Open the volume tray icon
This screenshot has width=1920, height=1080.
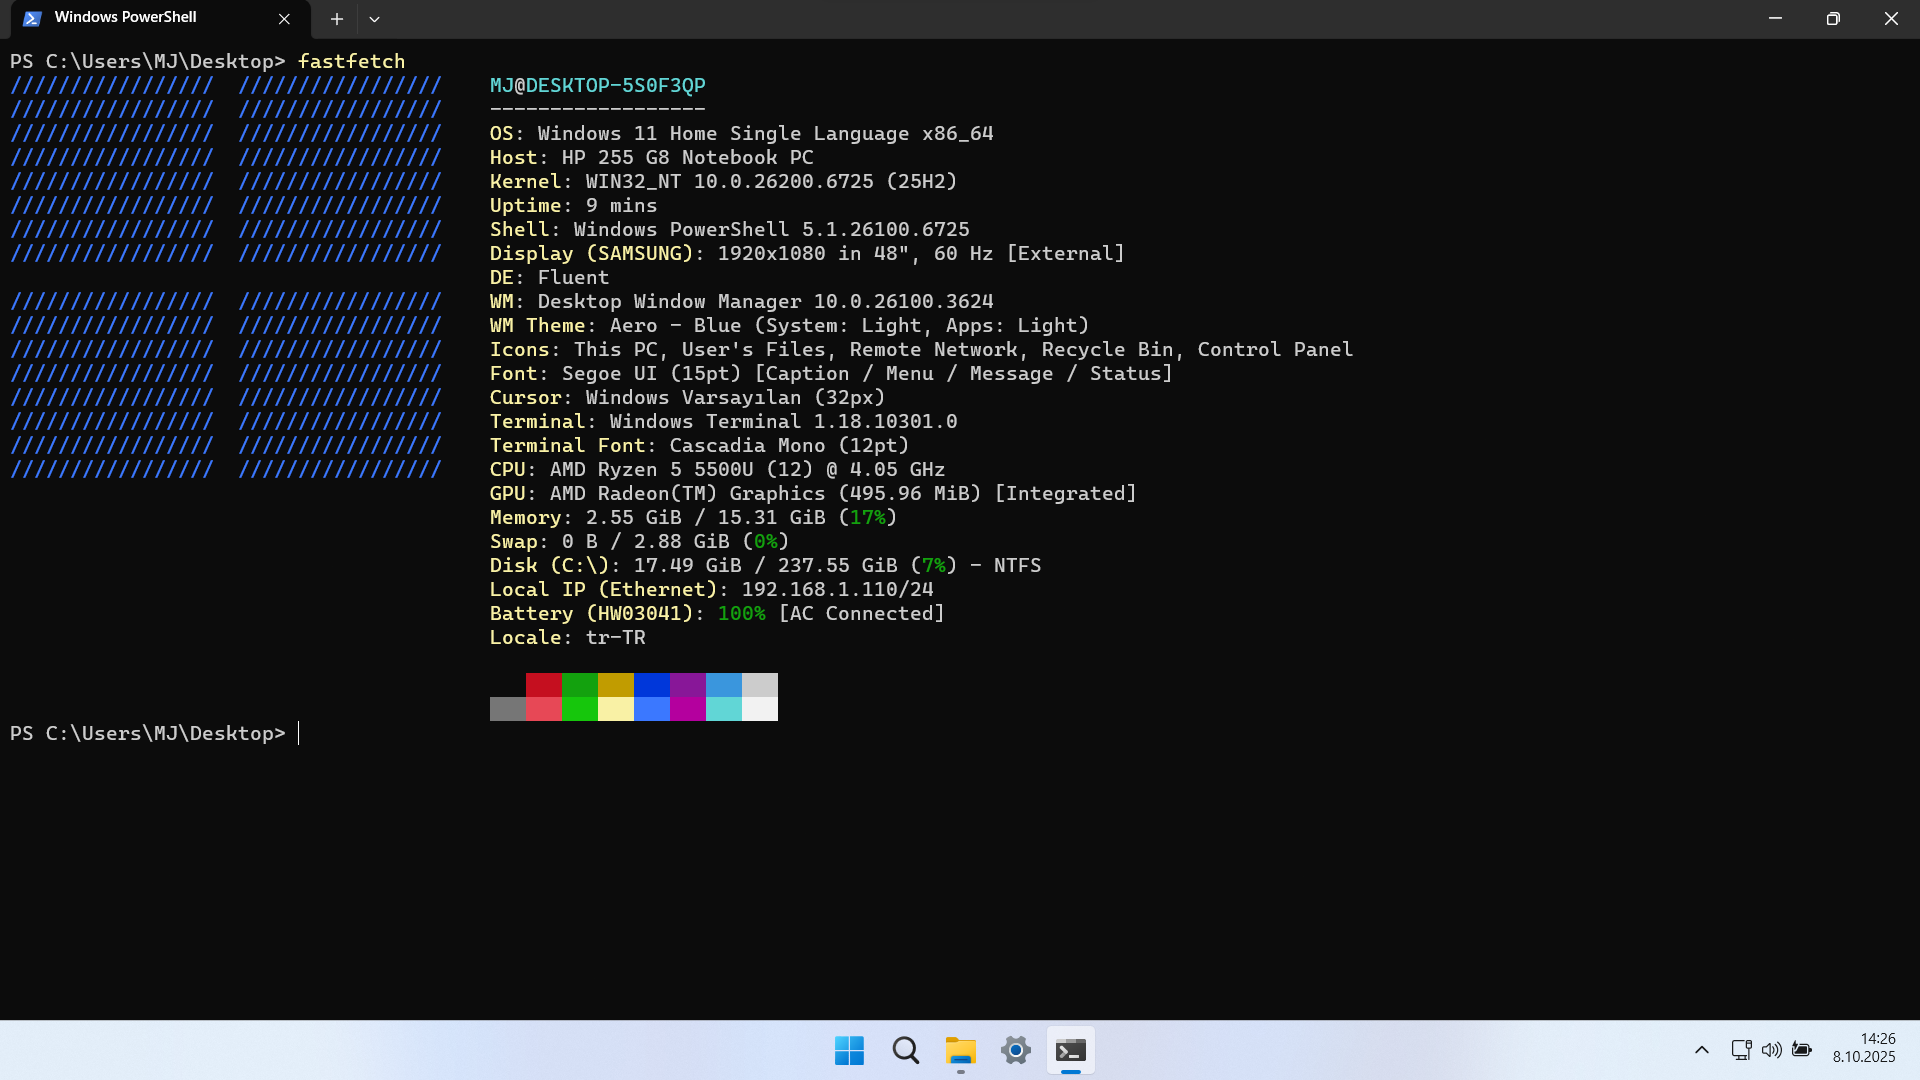1771,1050
